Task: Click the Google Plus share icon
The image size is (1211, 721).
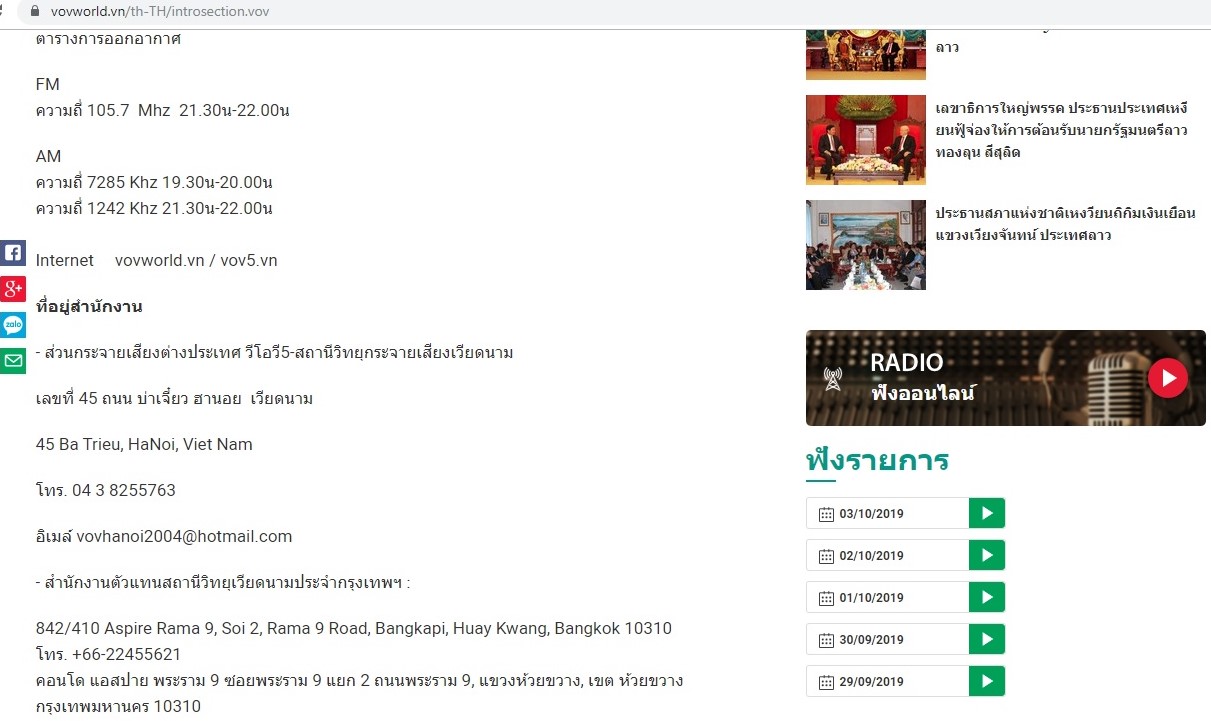Action: 13,289
